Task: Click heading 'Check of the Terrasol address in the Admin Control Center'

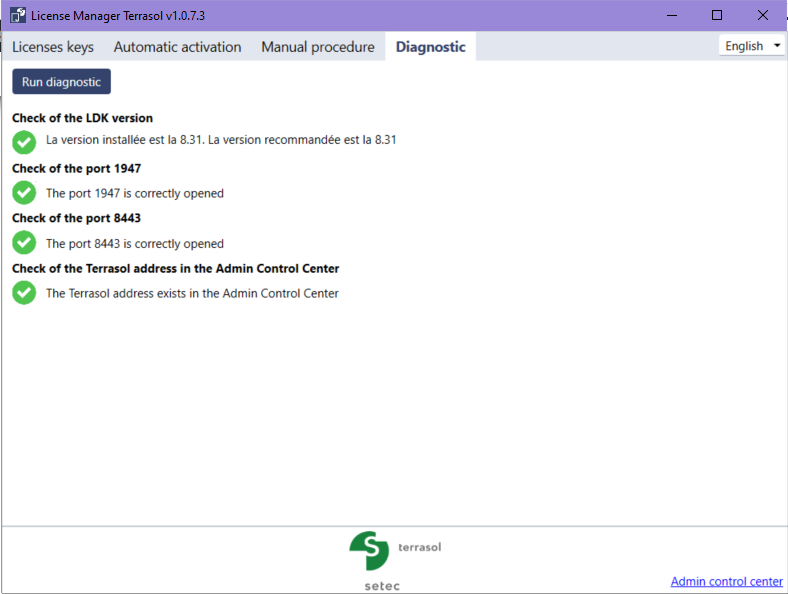Action: coord(175,268)
